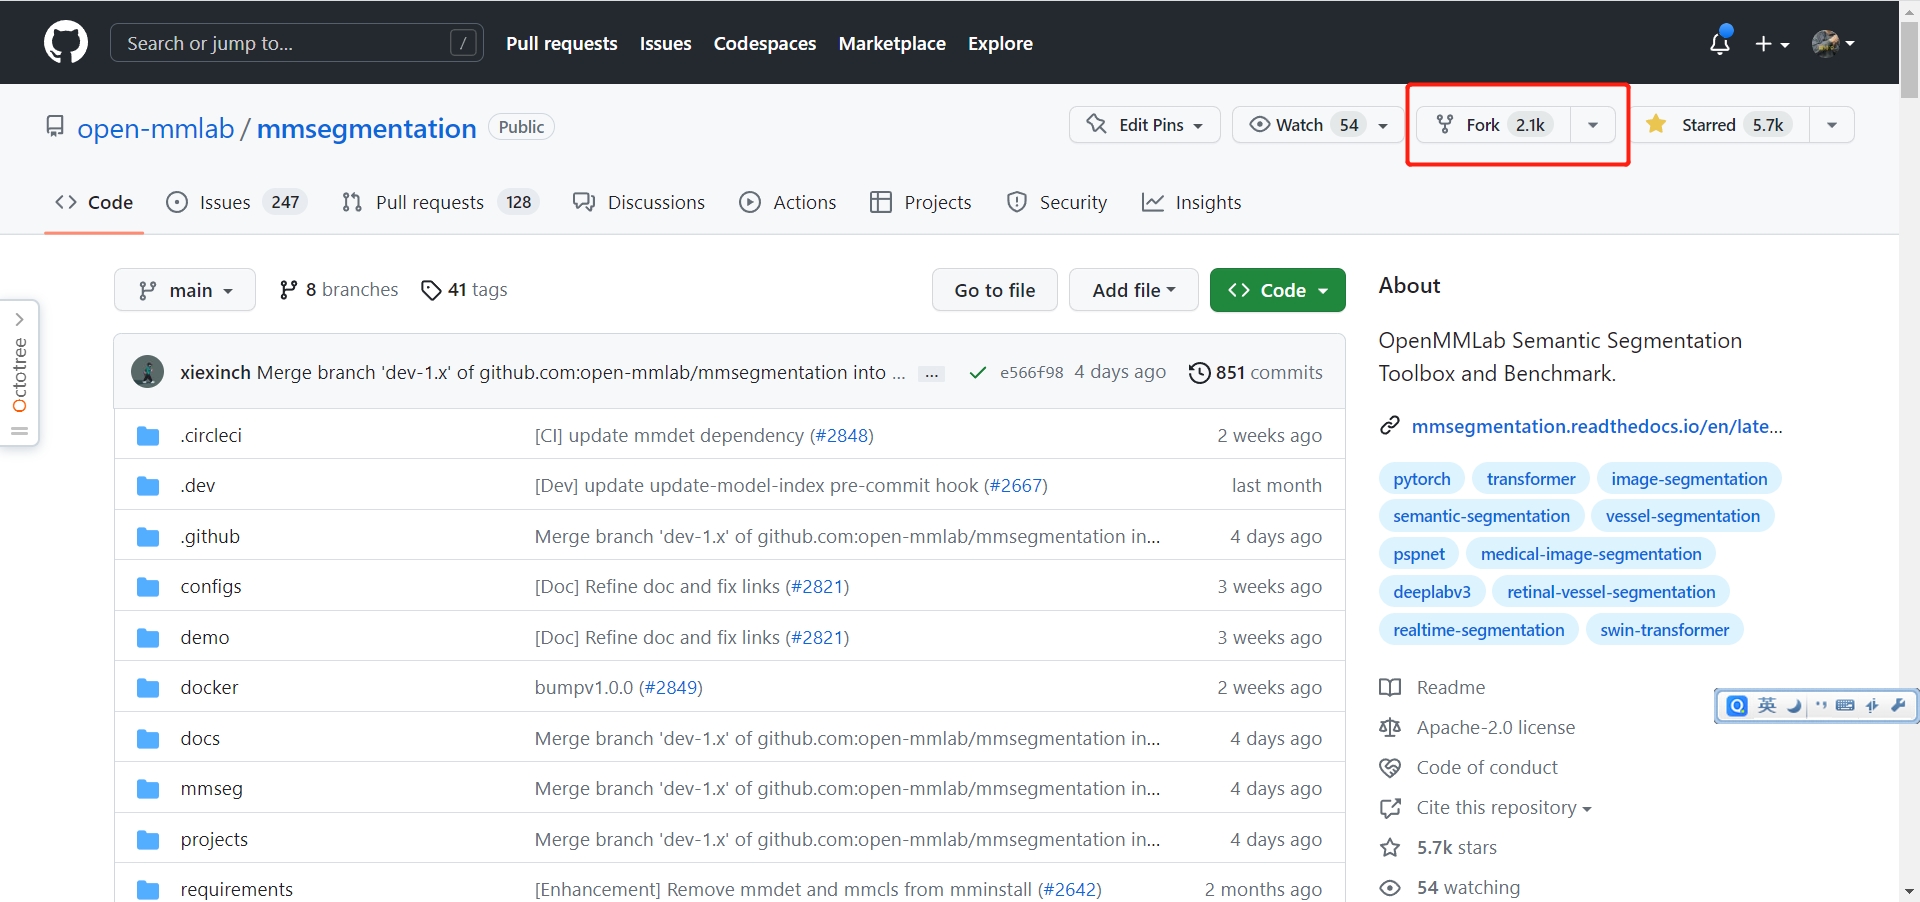Switch to the Issues tab
The image size is (1920, 902).
click(x=224, y=202)
